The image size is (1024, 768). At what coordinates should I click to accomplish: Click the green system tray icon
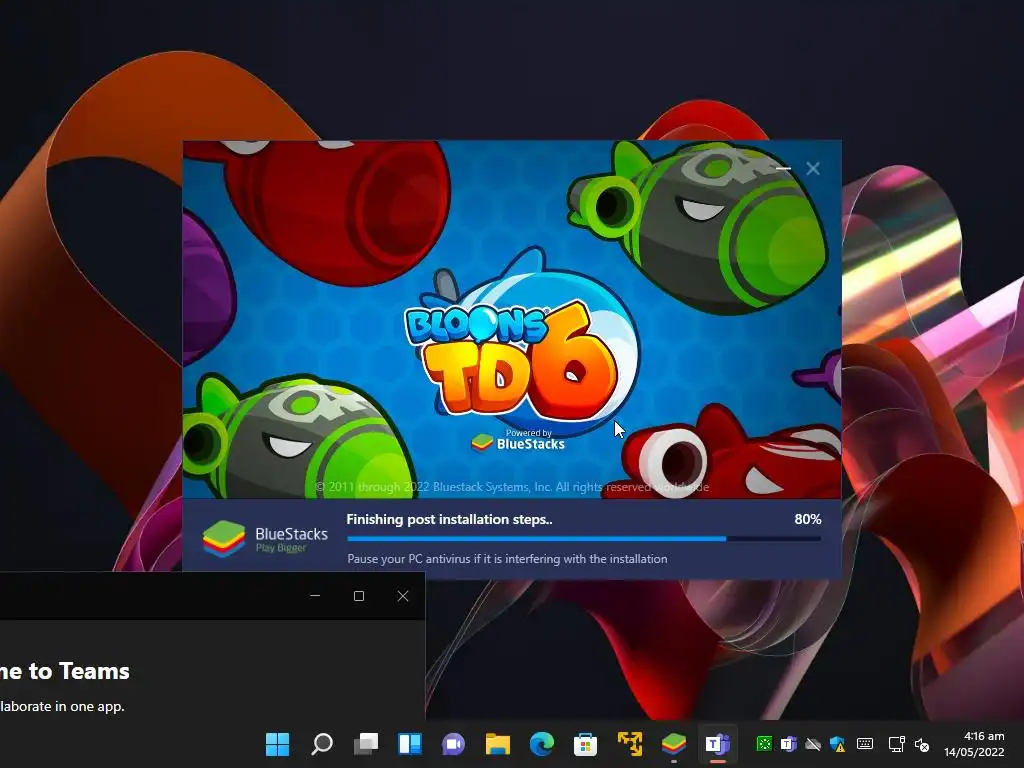(764, 744)
